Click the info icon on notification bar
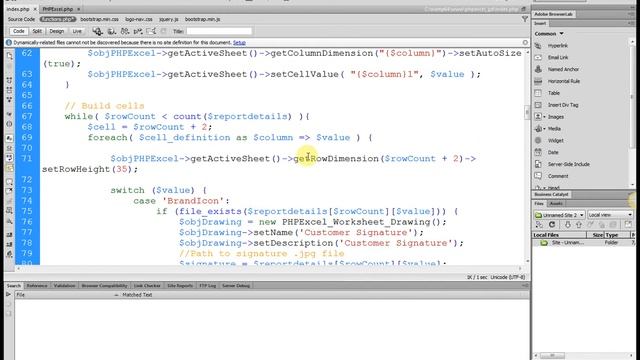Image resolution: width=640 pixels, height=360 pixels. pyautogui.click(x=9, y=42)
